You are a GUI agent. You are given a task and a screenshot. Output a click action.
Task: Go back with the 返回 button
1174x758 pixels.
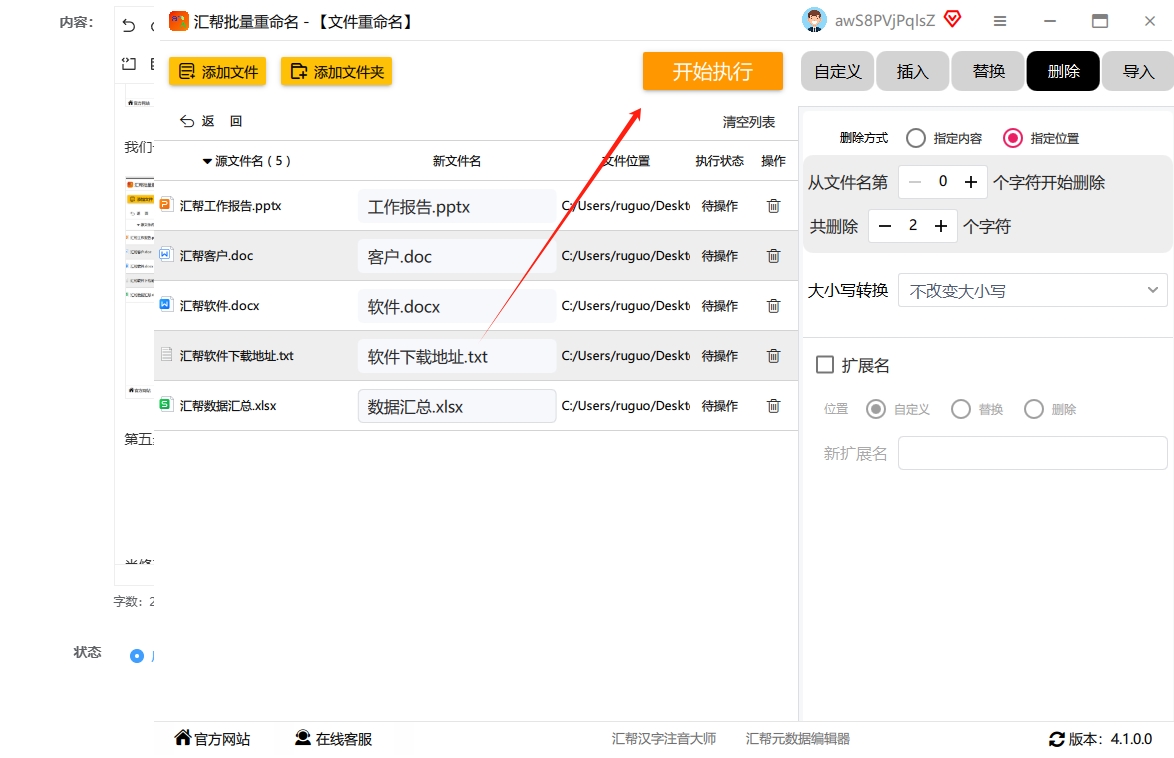coord(210,121)
